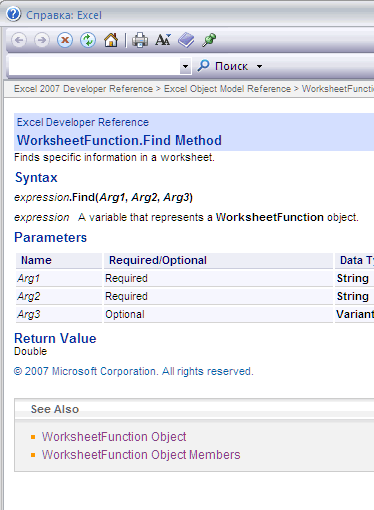Image resolution: width=374 pixels, height=510 pixels.
Task: Click the Arg3 table cell
Action: coord(59,314)
